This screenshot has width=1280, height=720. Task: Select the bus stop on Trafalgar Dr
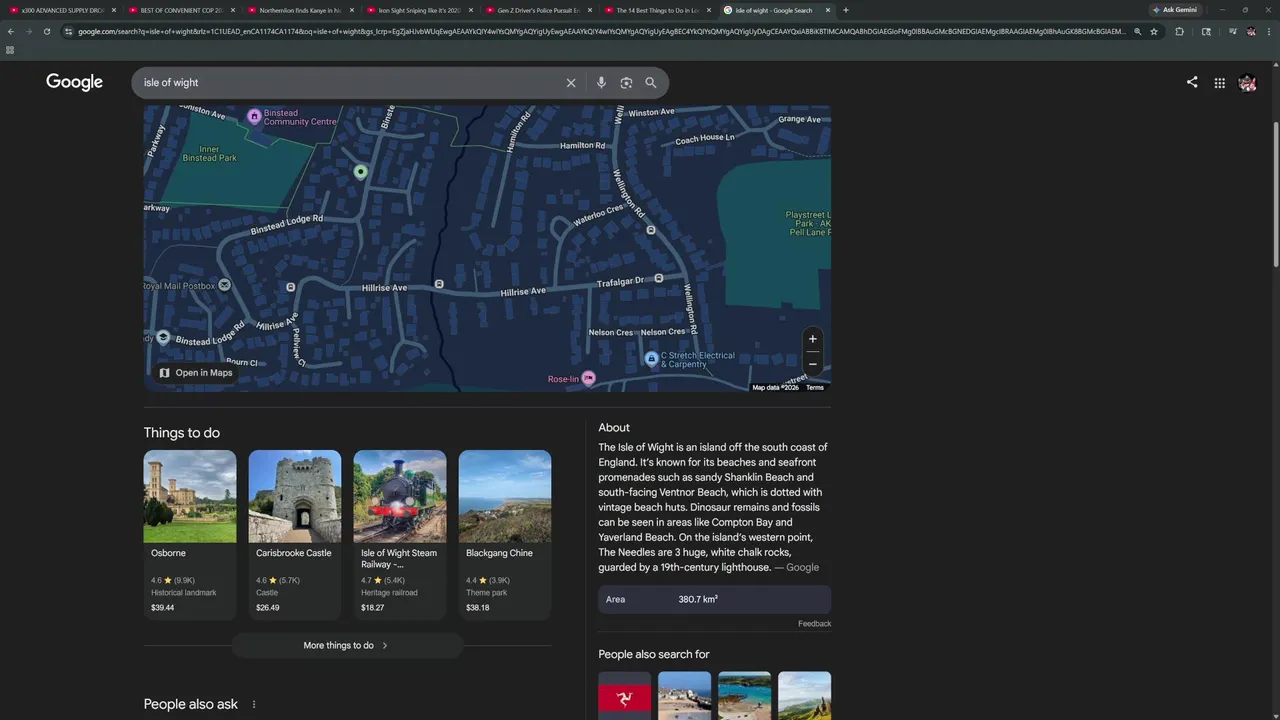point(658,278)
